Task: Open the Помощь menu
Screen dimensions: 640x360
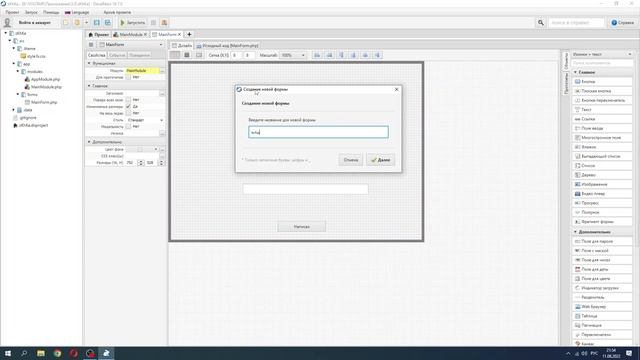Action: (x=51, y=12)
